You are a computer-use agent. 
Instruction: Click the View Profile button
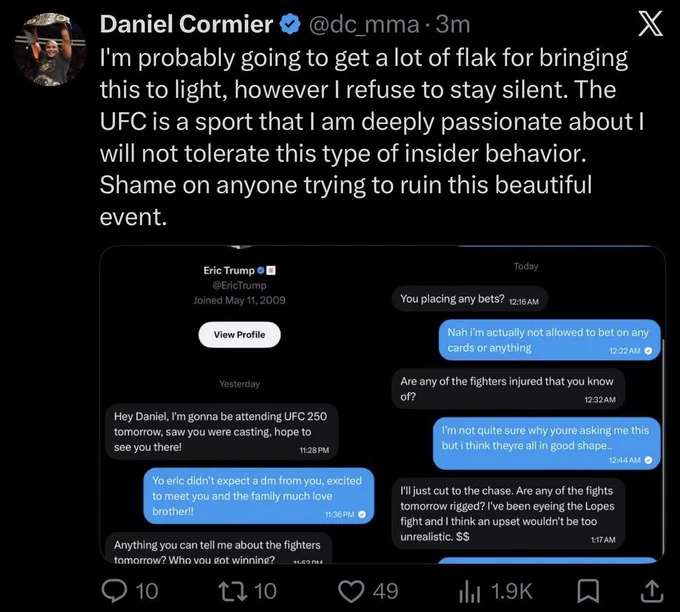(239, 334)
